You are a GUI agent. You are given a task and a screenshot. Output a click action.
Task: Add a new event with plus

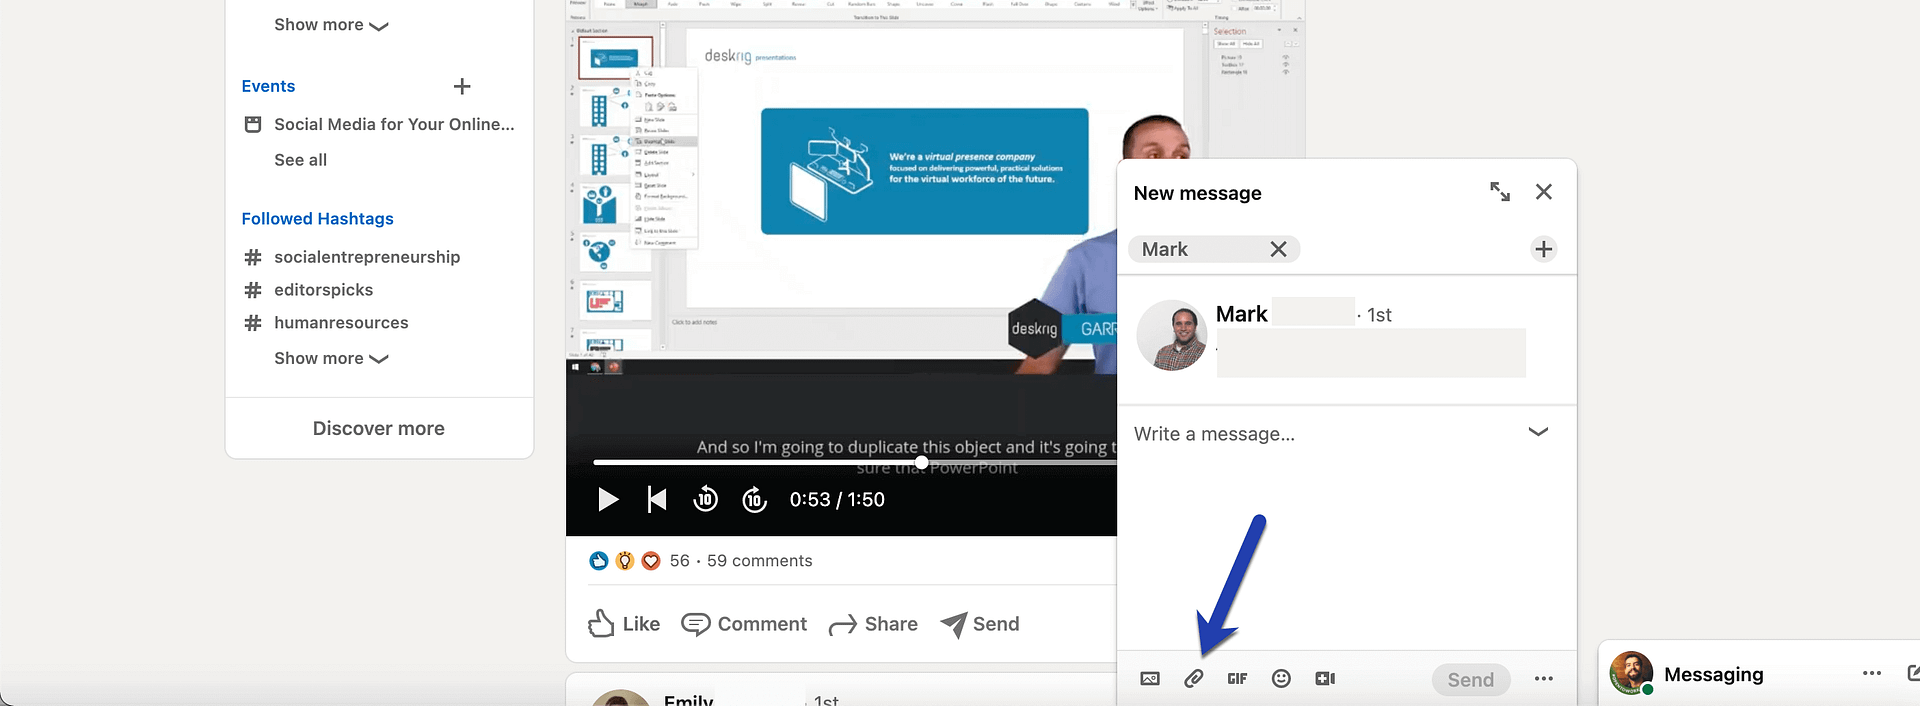(x=462, y=86)
